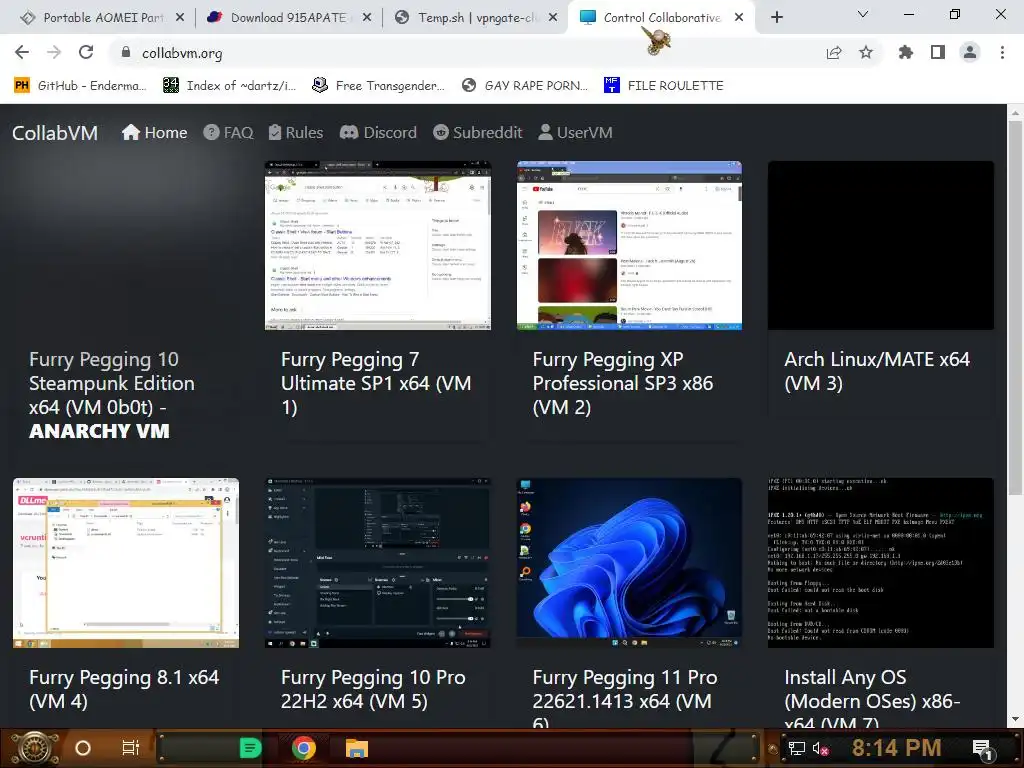Close the Control Collaborative tab
This screenshot has width=1024, height=768.
[x=739, y=18]
